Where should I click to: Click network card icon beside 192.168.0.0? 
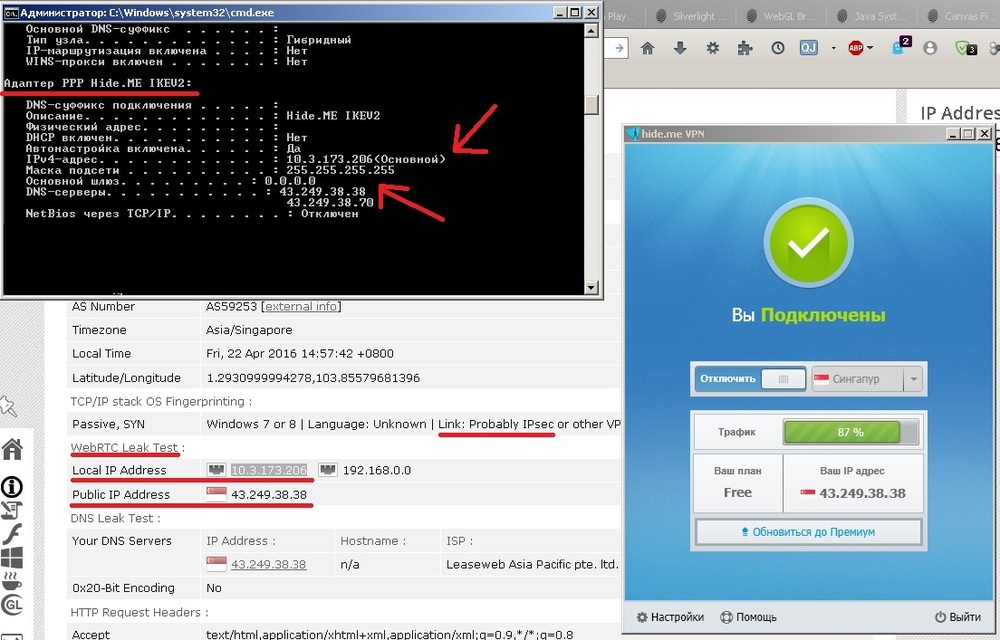pos(328,470)
